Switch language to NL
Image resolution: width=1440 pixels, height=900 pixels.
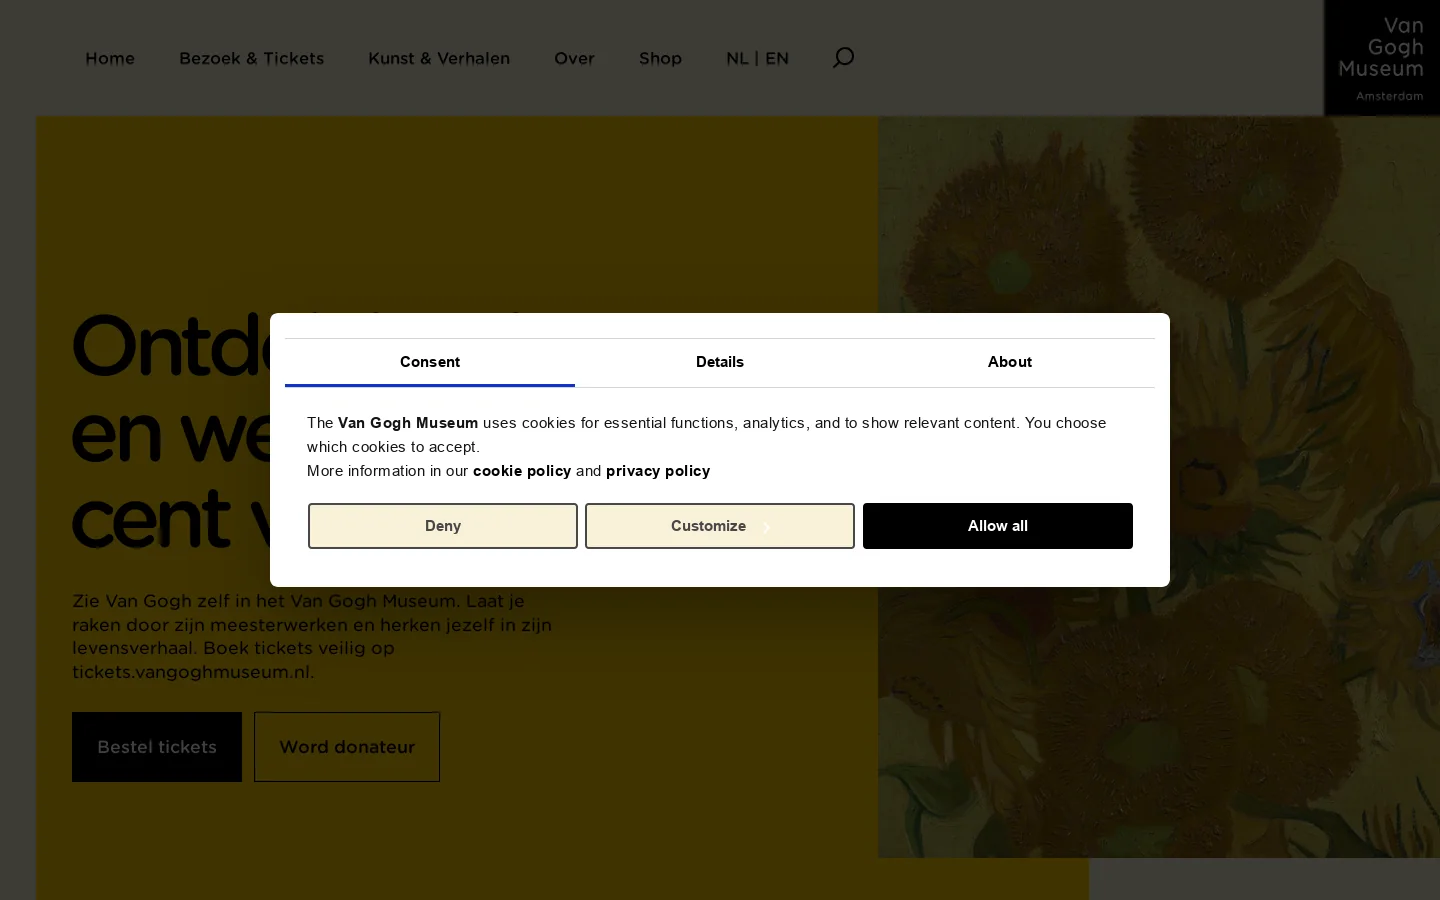click(x=737, y=58)
